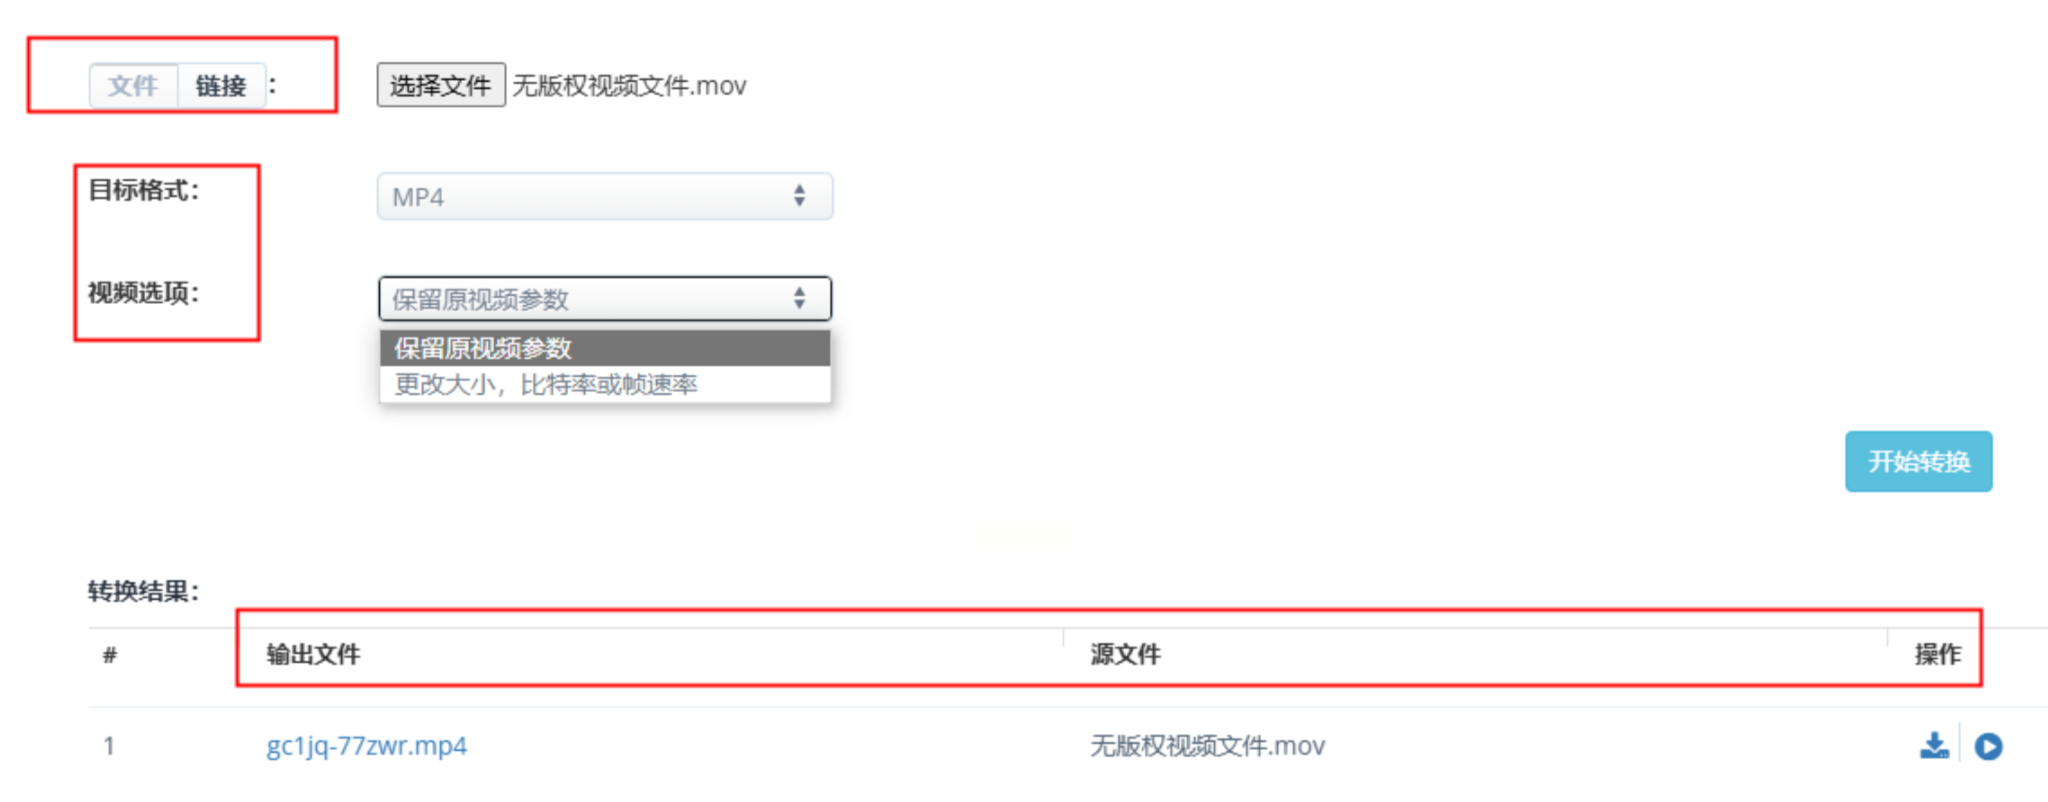This screenshot has width=2048, height=802.
Task: Click the 输出文件 column header
Action: coord(313,654)
